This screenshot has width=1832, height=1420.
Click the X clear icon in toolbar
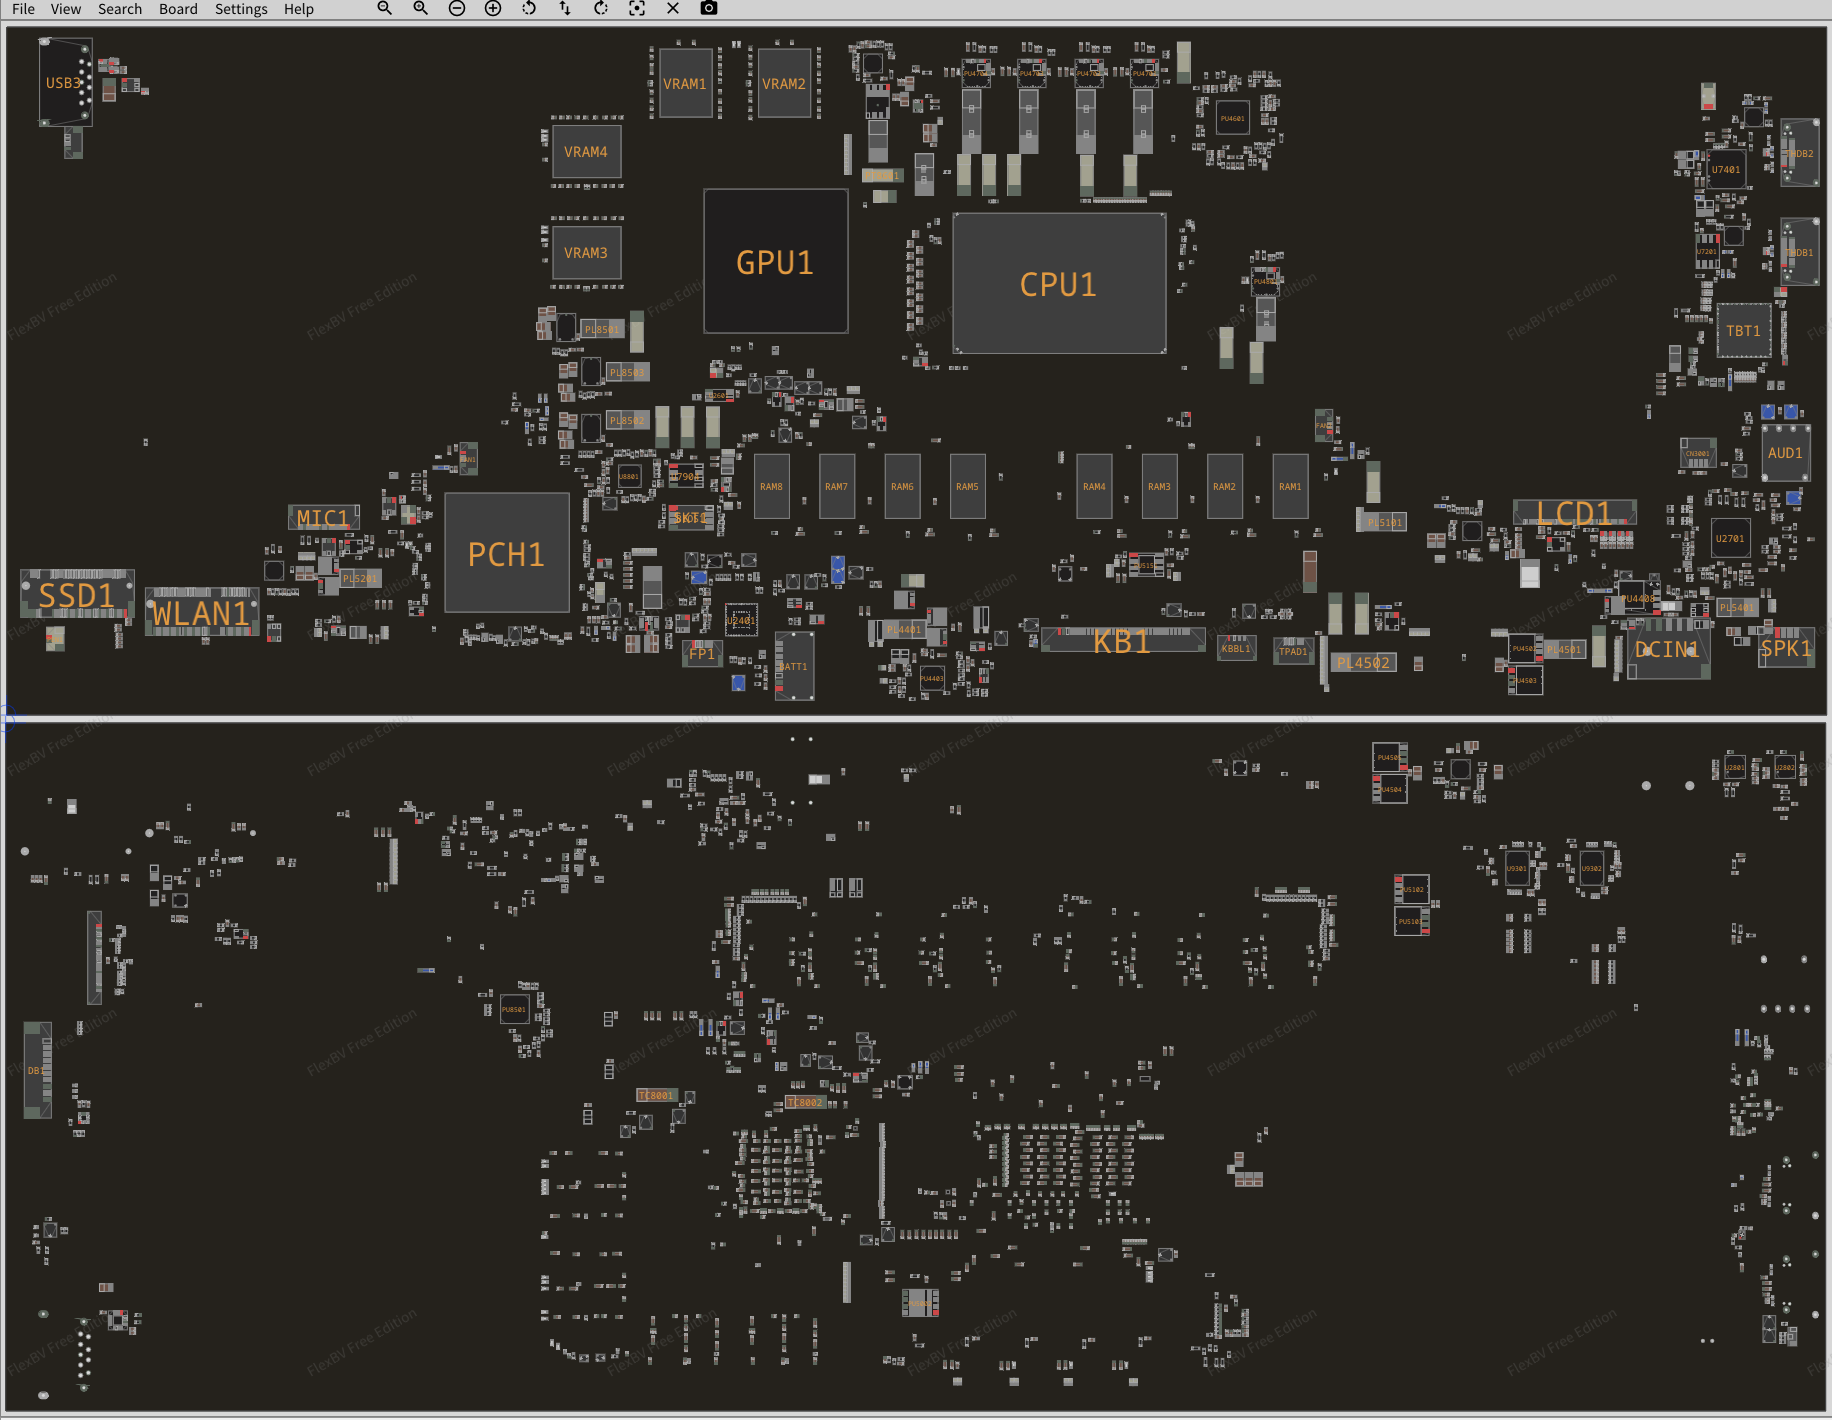coord(673,8)
